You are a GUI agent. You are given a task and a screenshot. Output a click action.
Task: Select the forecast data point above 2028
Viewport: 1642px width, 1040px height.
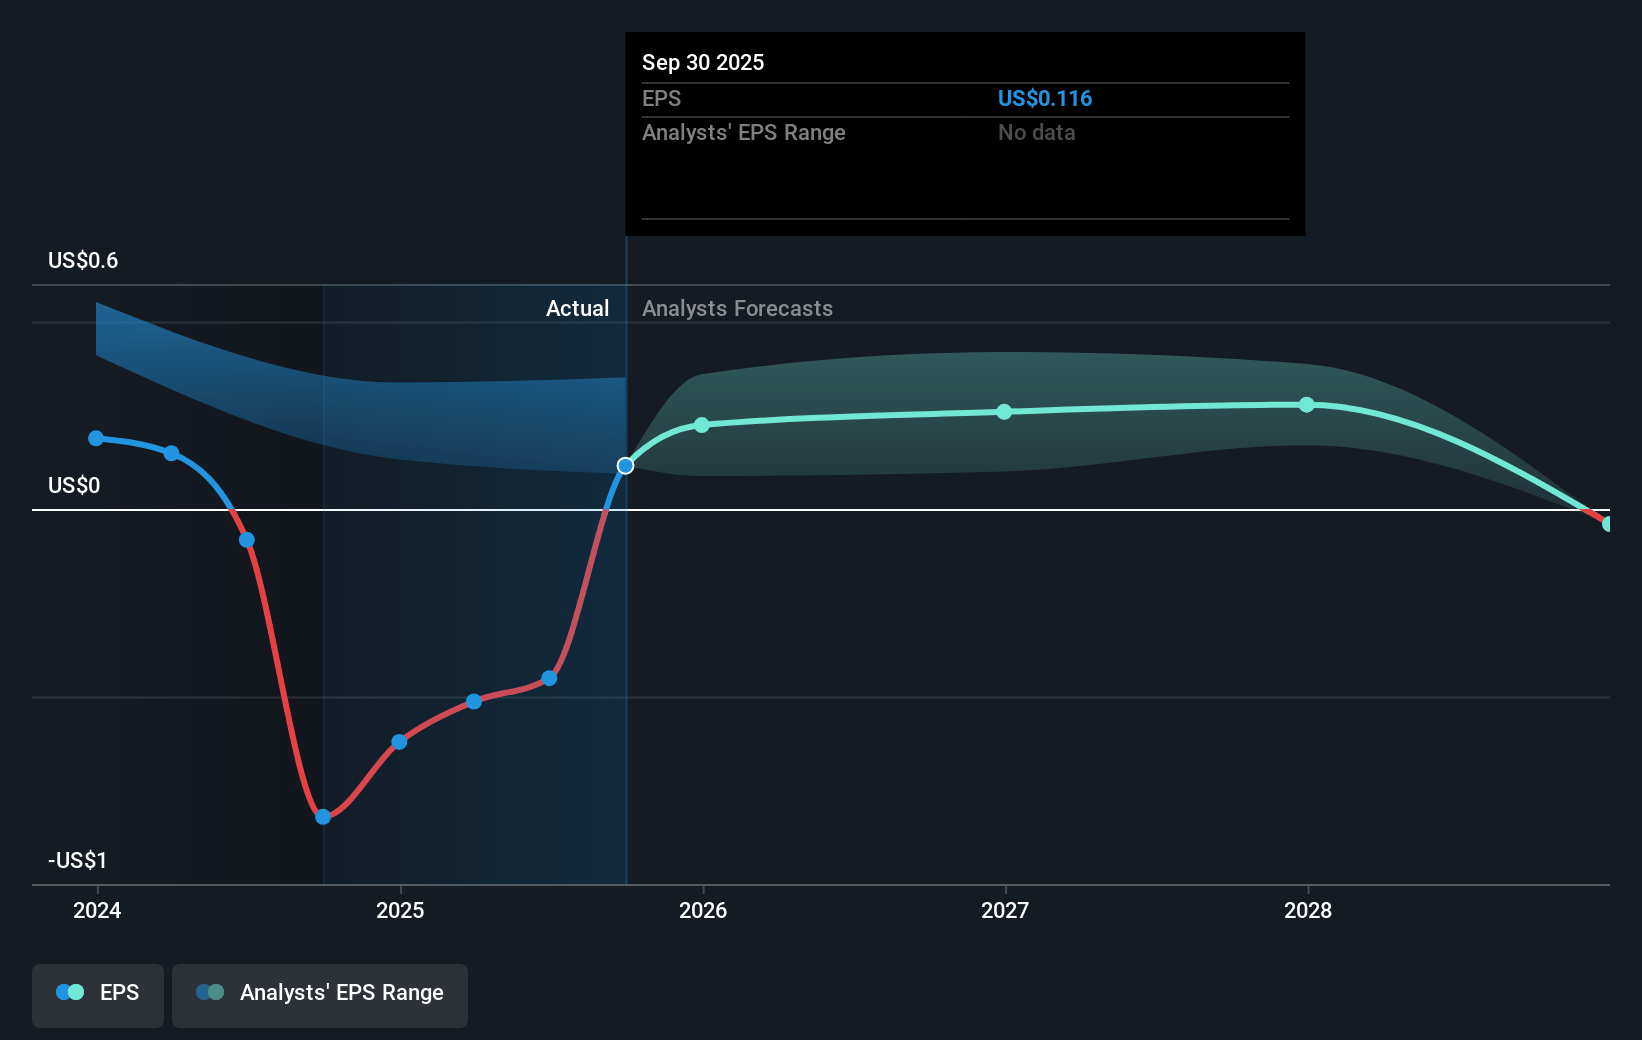pyautogui.click(x=1307, y=405)
